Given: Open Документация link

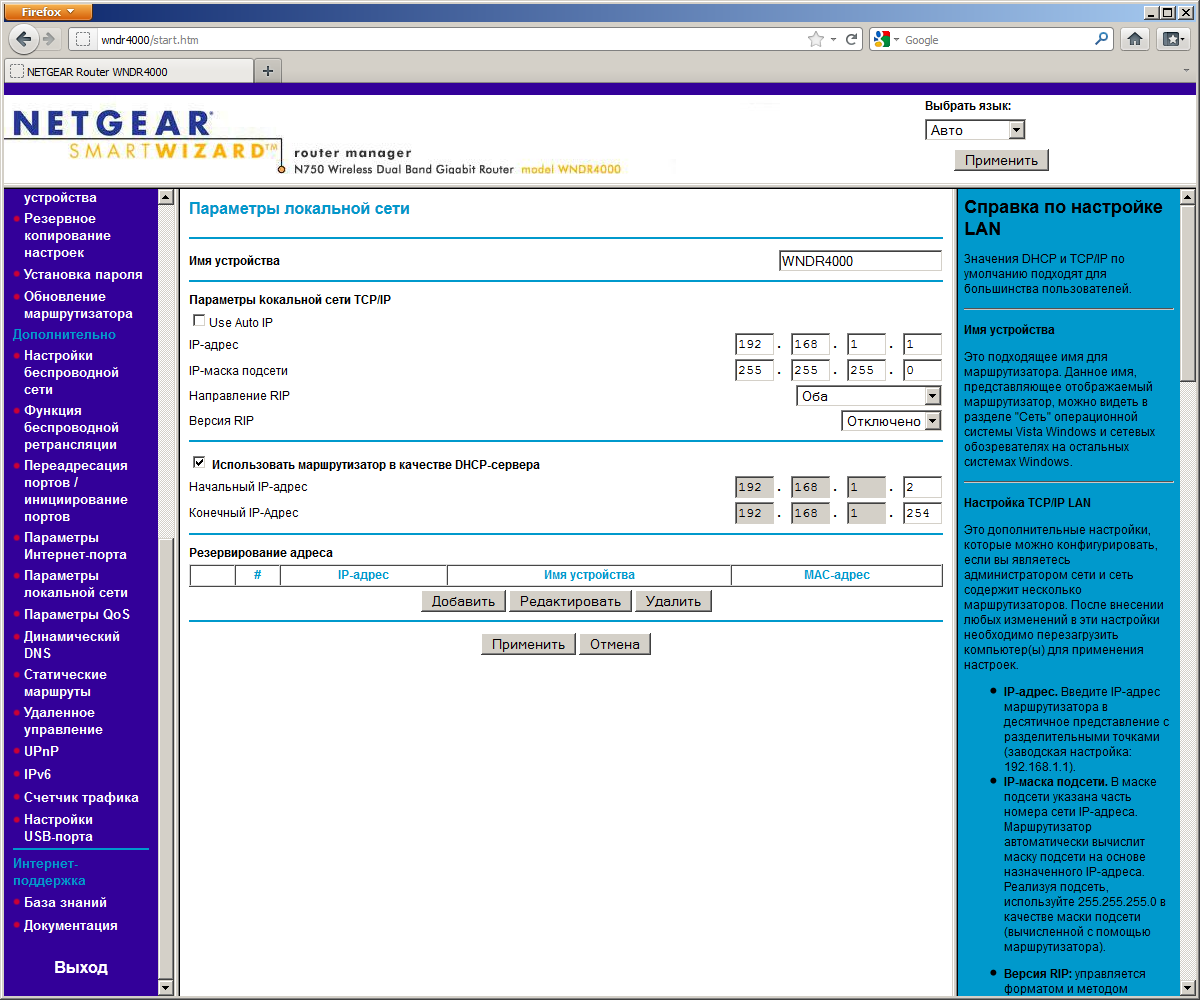Looking at the screenshot, I should (71, 925).
